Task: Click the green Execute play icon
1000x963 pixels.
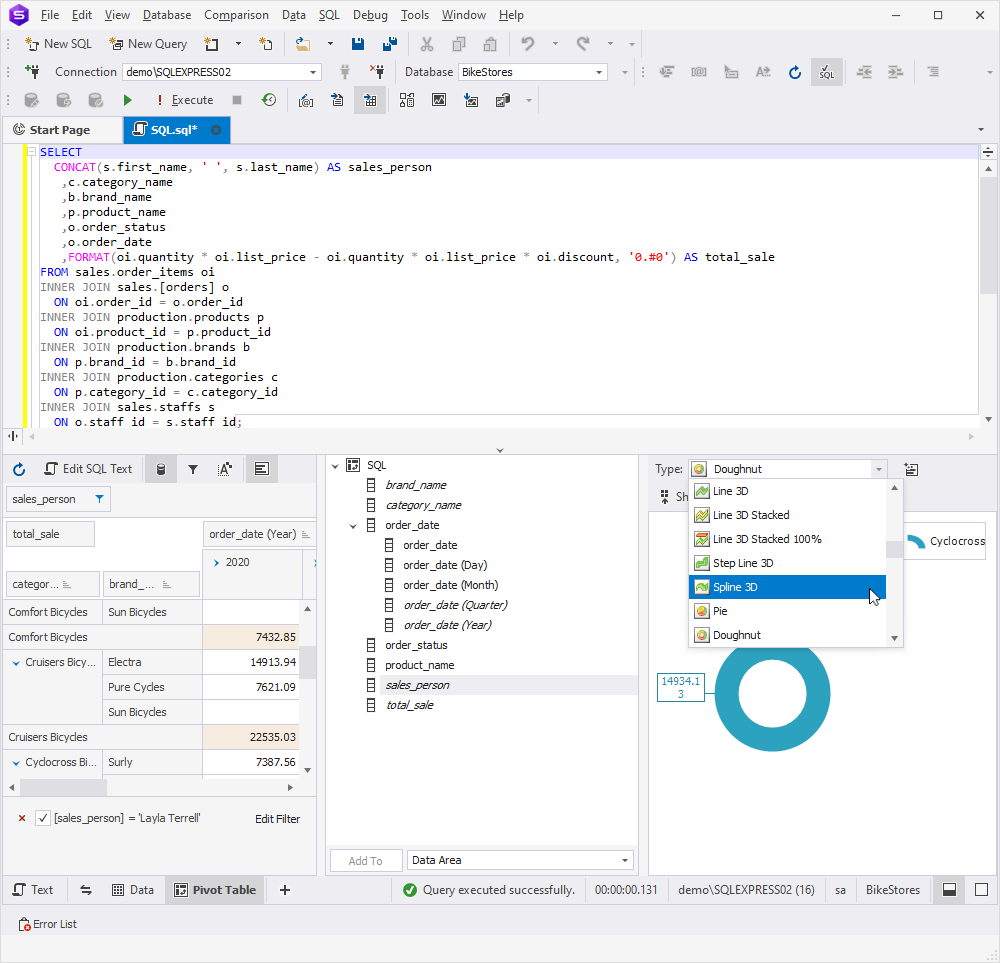Action: (x=128, y=100)
